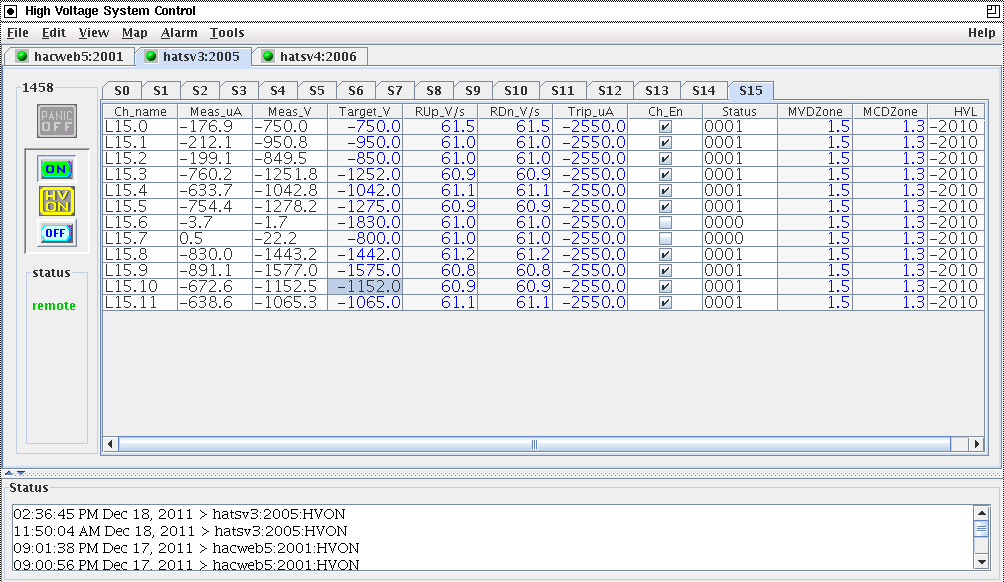Click the green 'remote' status text
This screenshot has height=582, width=1004.
click(54, 306)
